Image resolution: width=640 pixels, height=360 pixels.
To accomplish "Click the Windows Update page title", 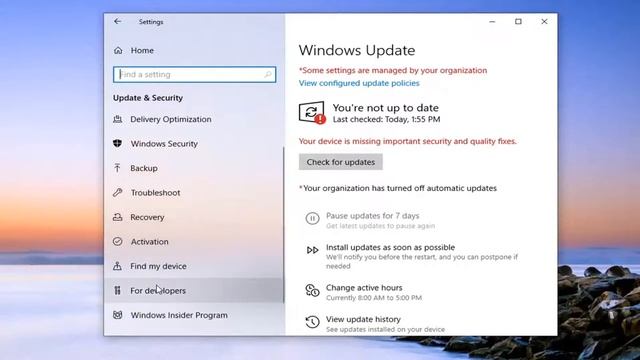I will pos(357,50).
